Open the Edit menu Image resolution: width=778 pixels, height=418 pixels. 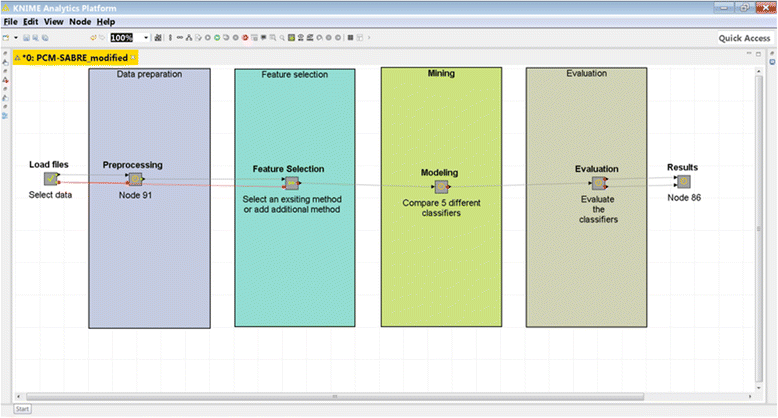pos(30,22)
